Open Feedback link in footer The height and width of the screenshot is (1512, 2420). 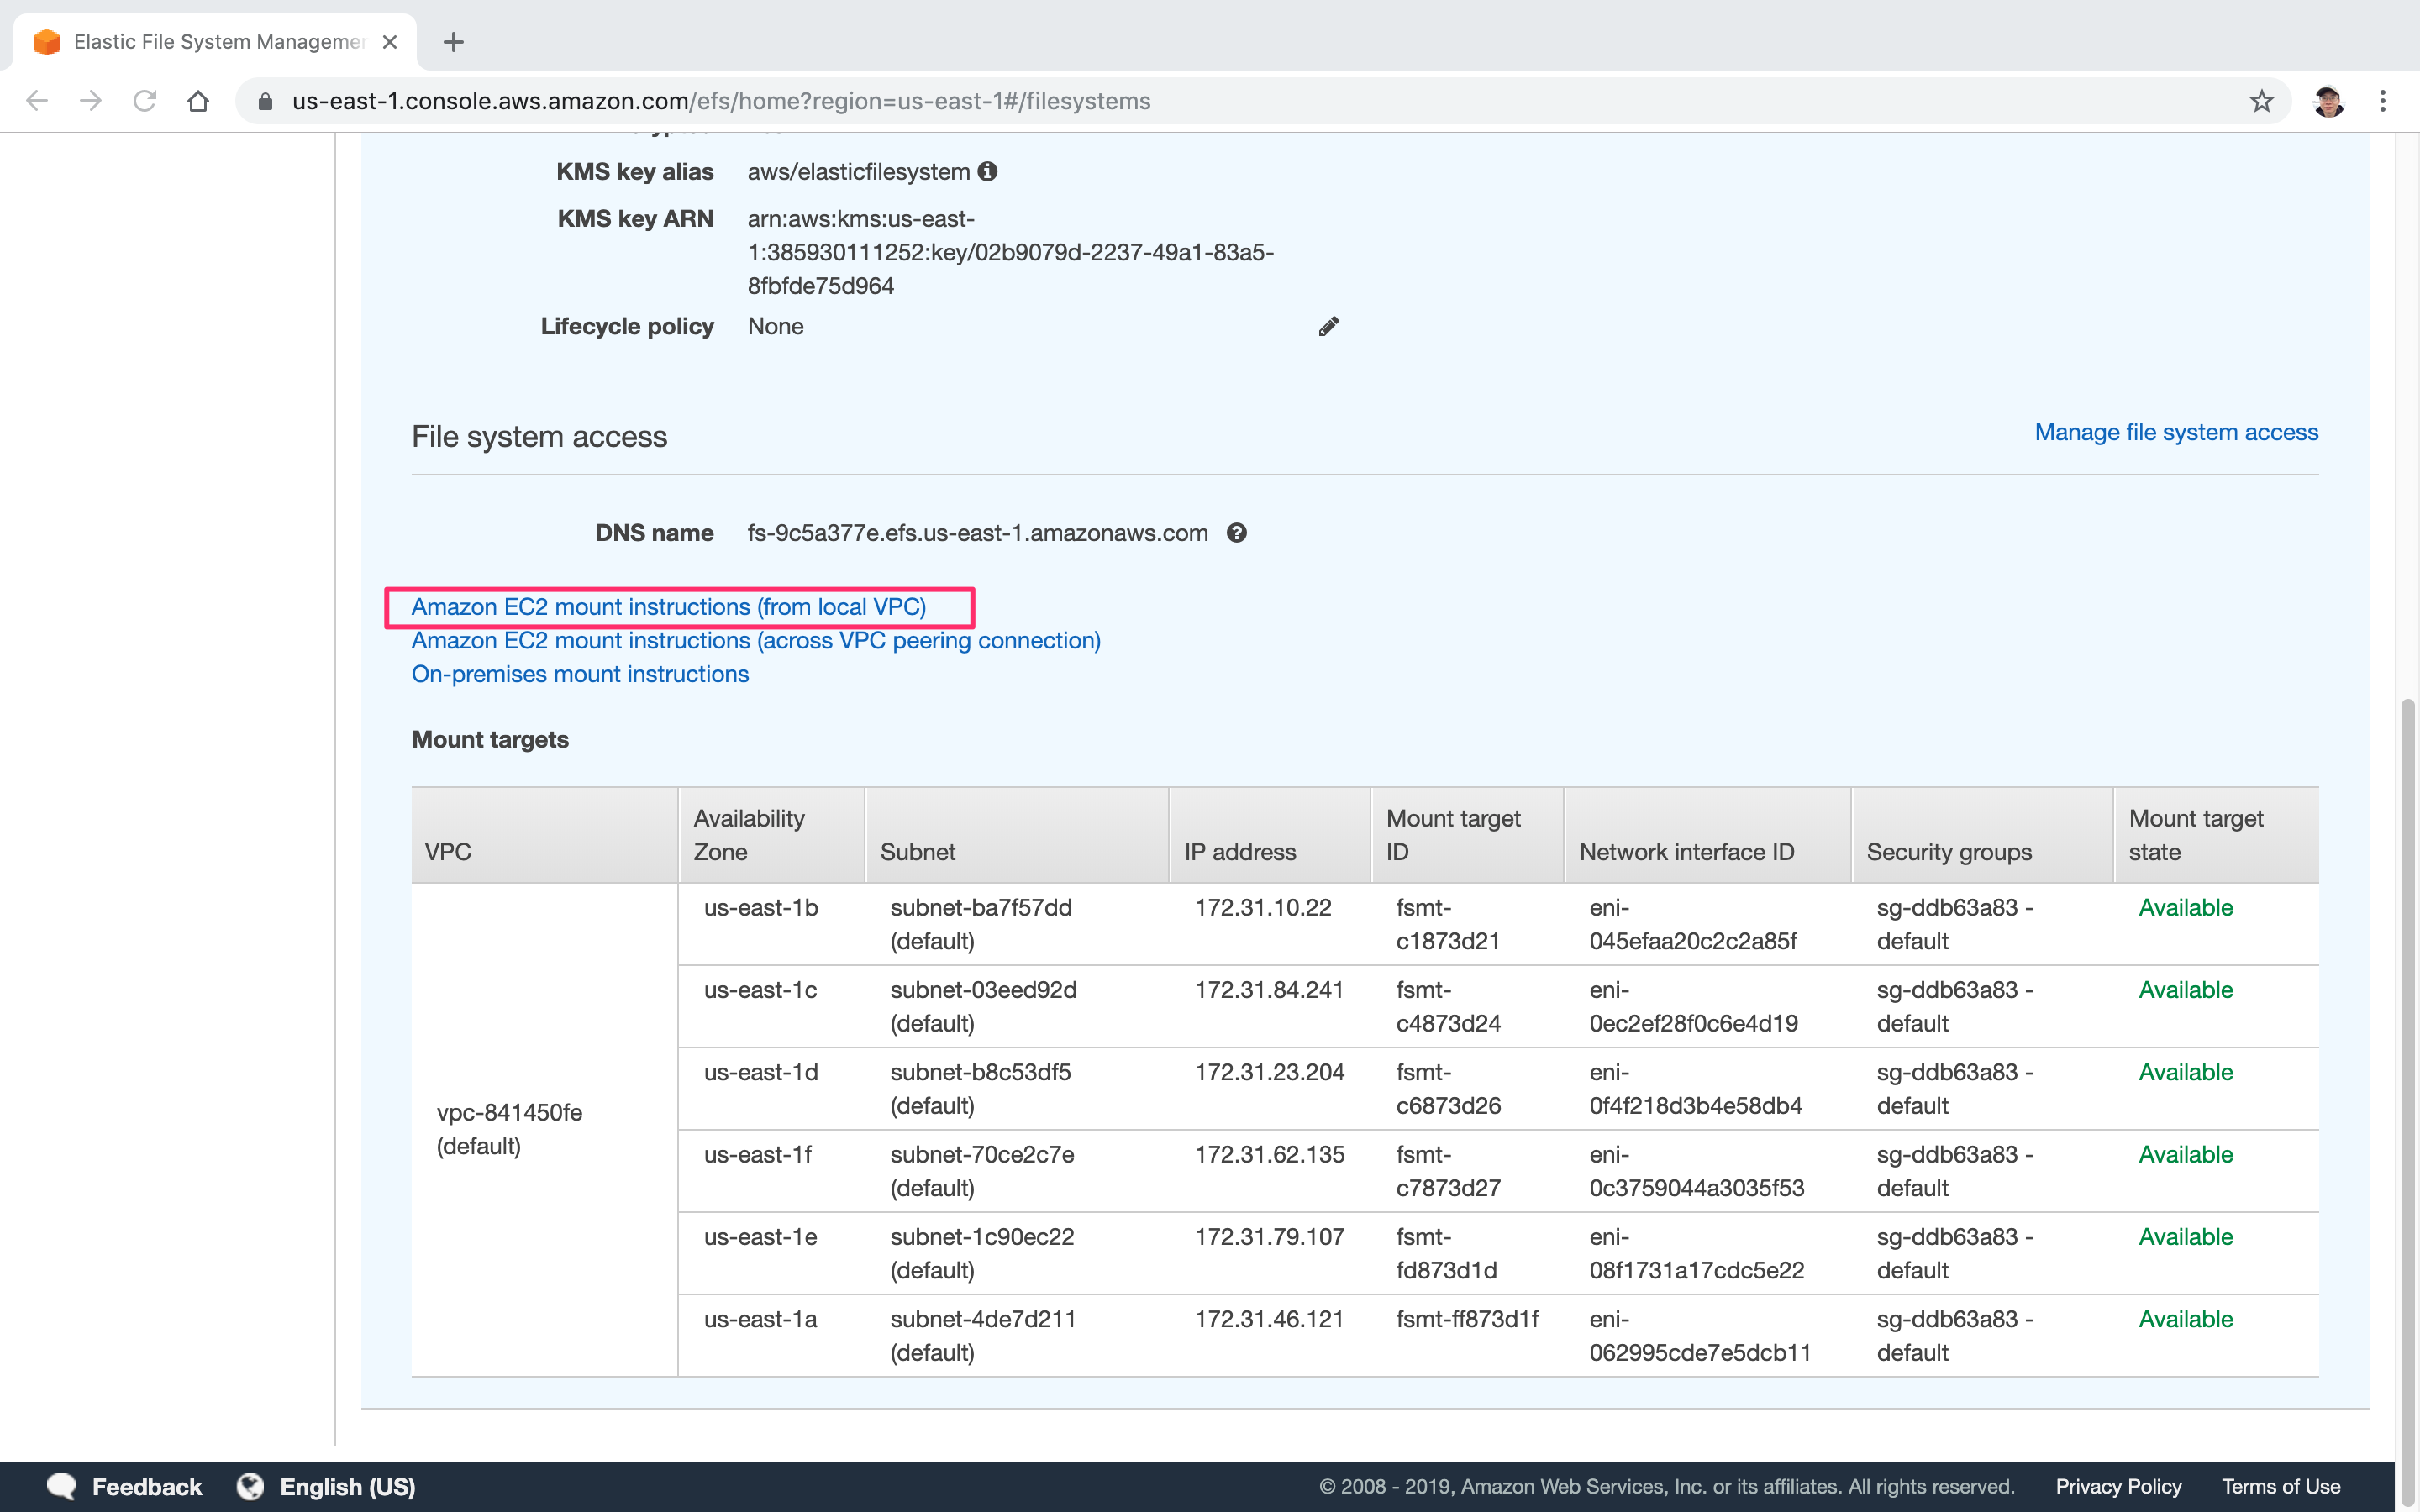(147, 1486)
